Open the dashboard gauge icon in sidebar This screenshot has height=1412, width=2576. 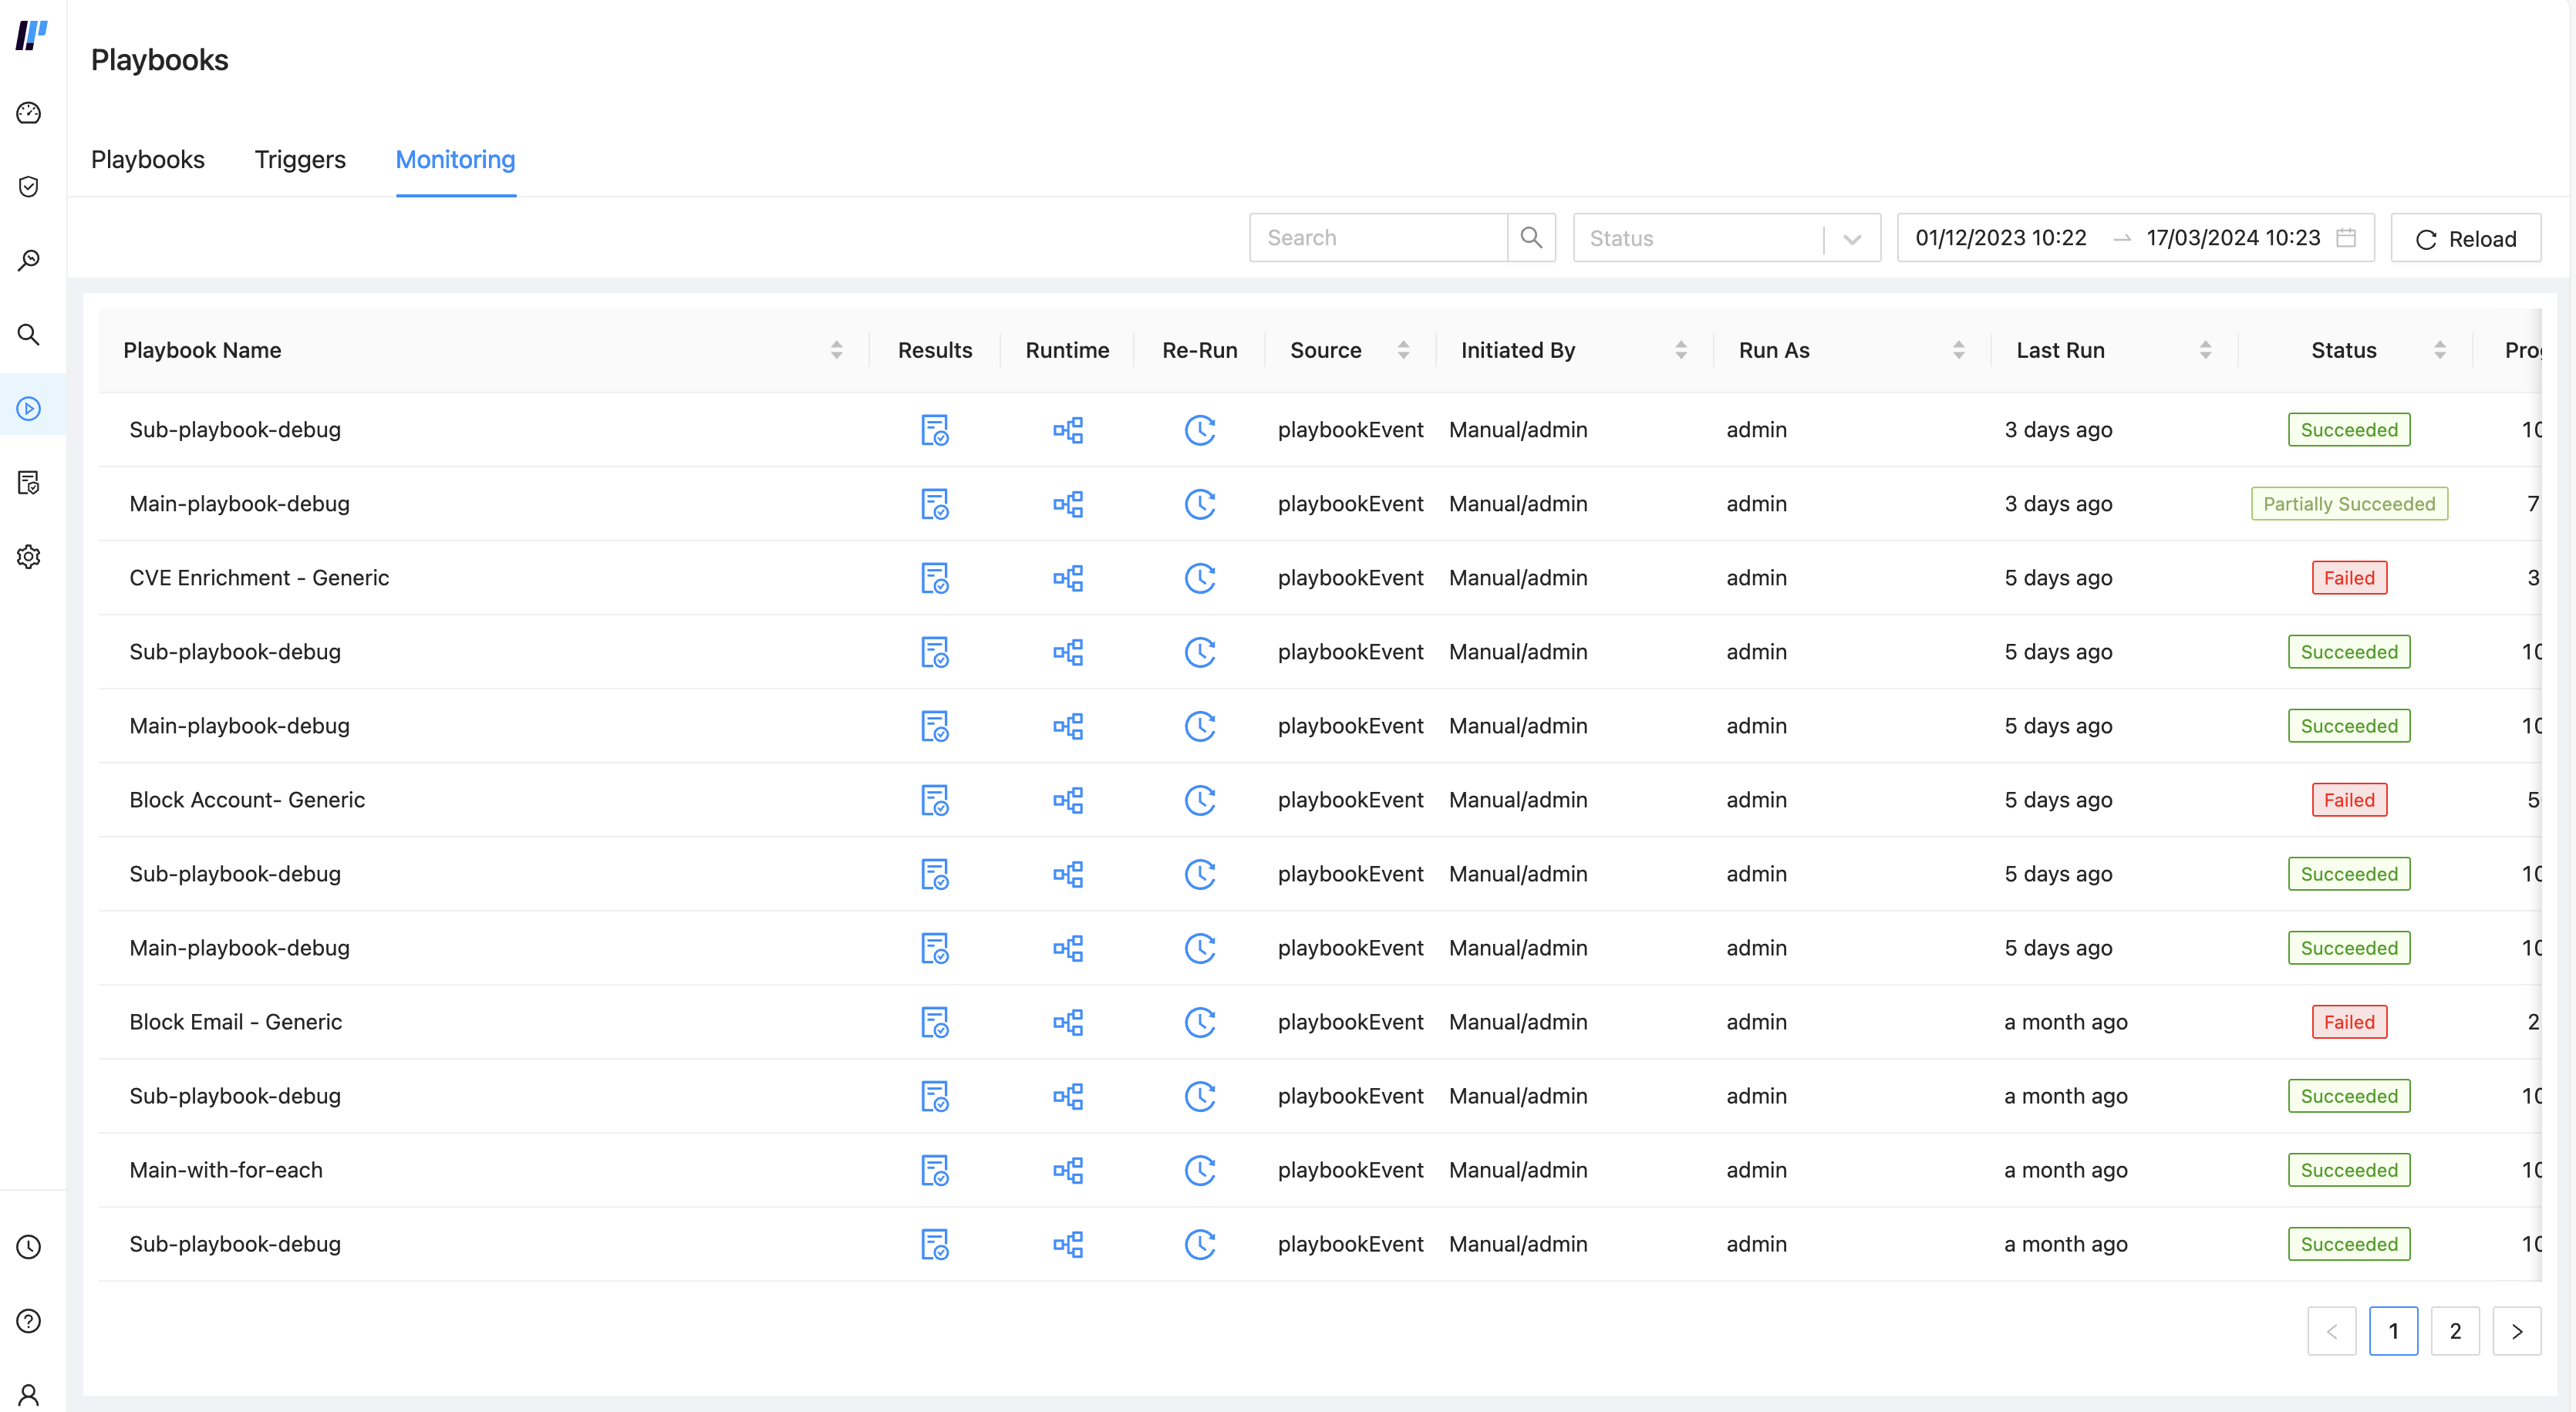tap(29, 113)
